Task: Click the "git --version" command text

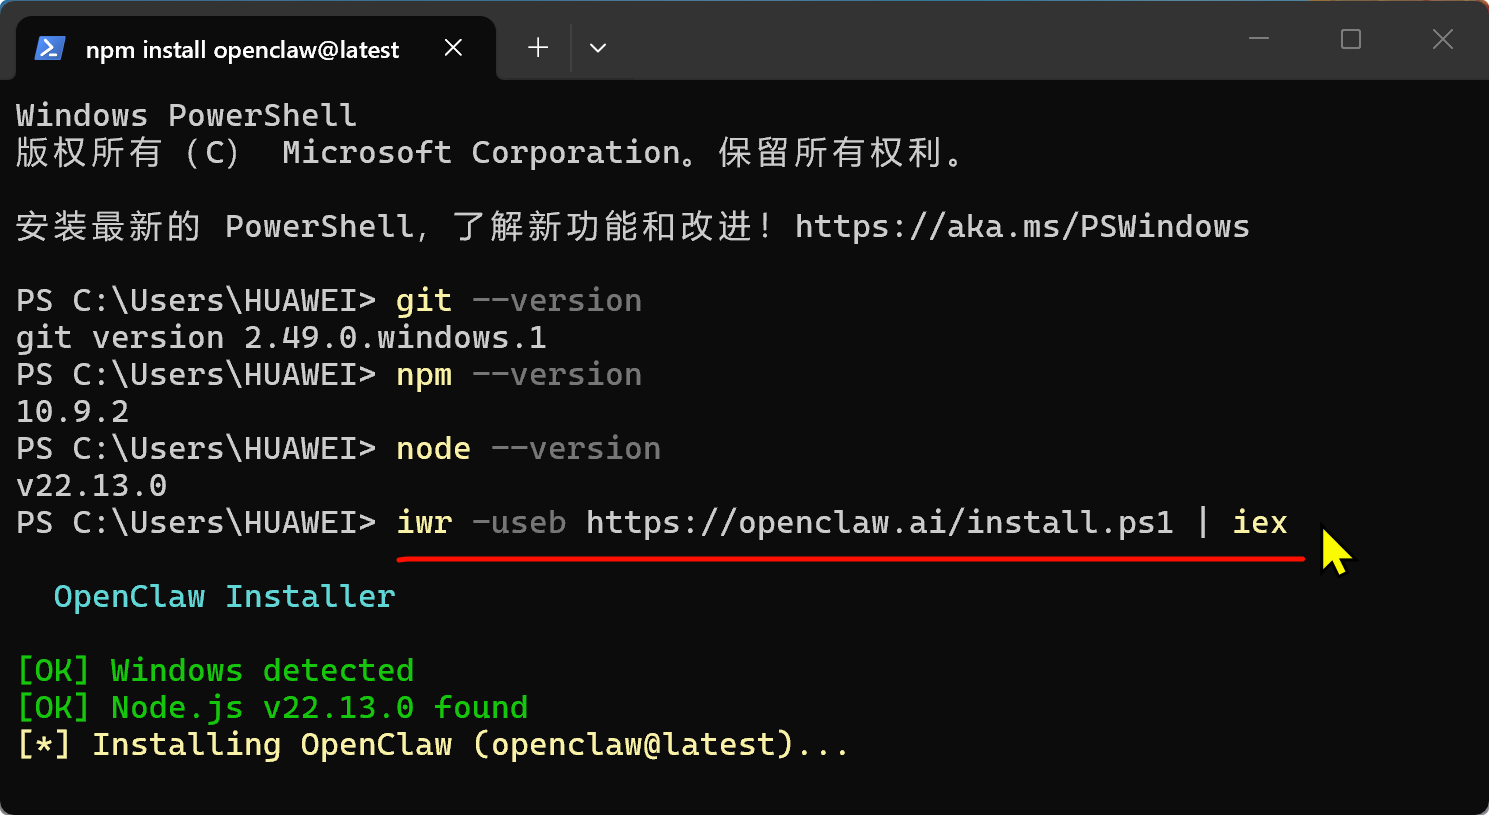Action: point(518,301)
